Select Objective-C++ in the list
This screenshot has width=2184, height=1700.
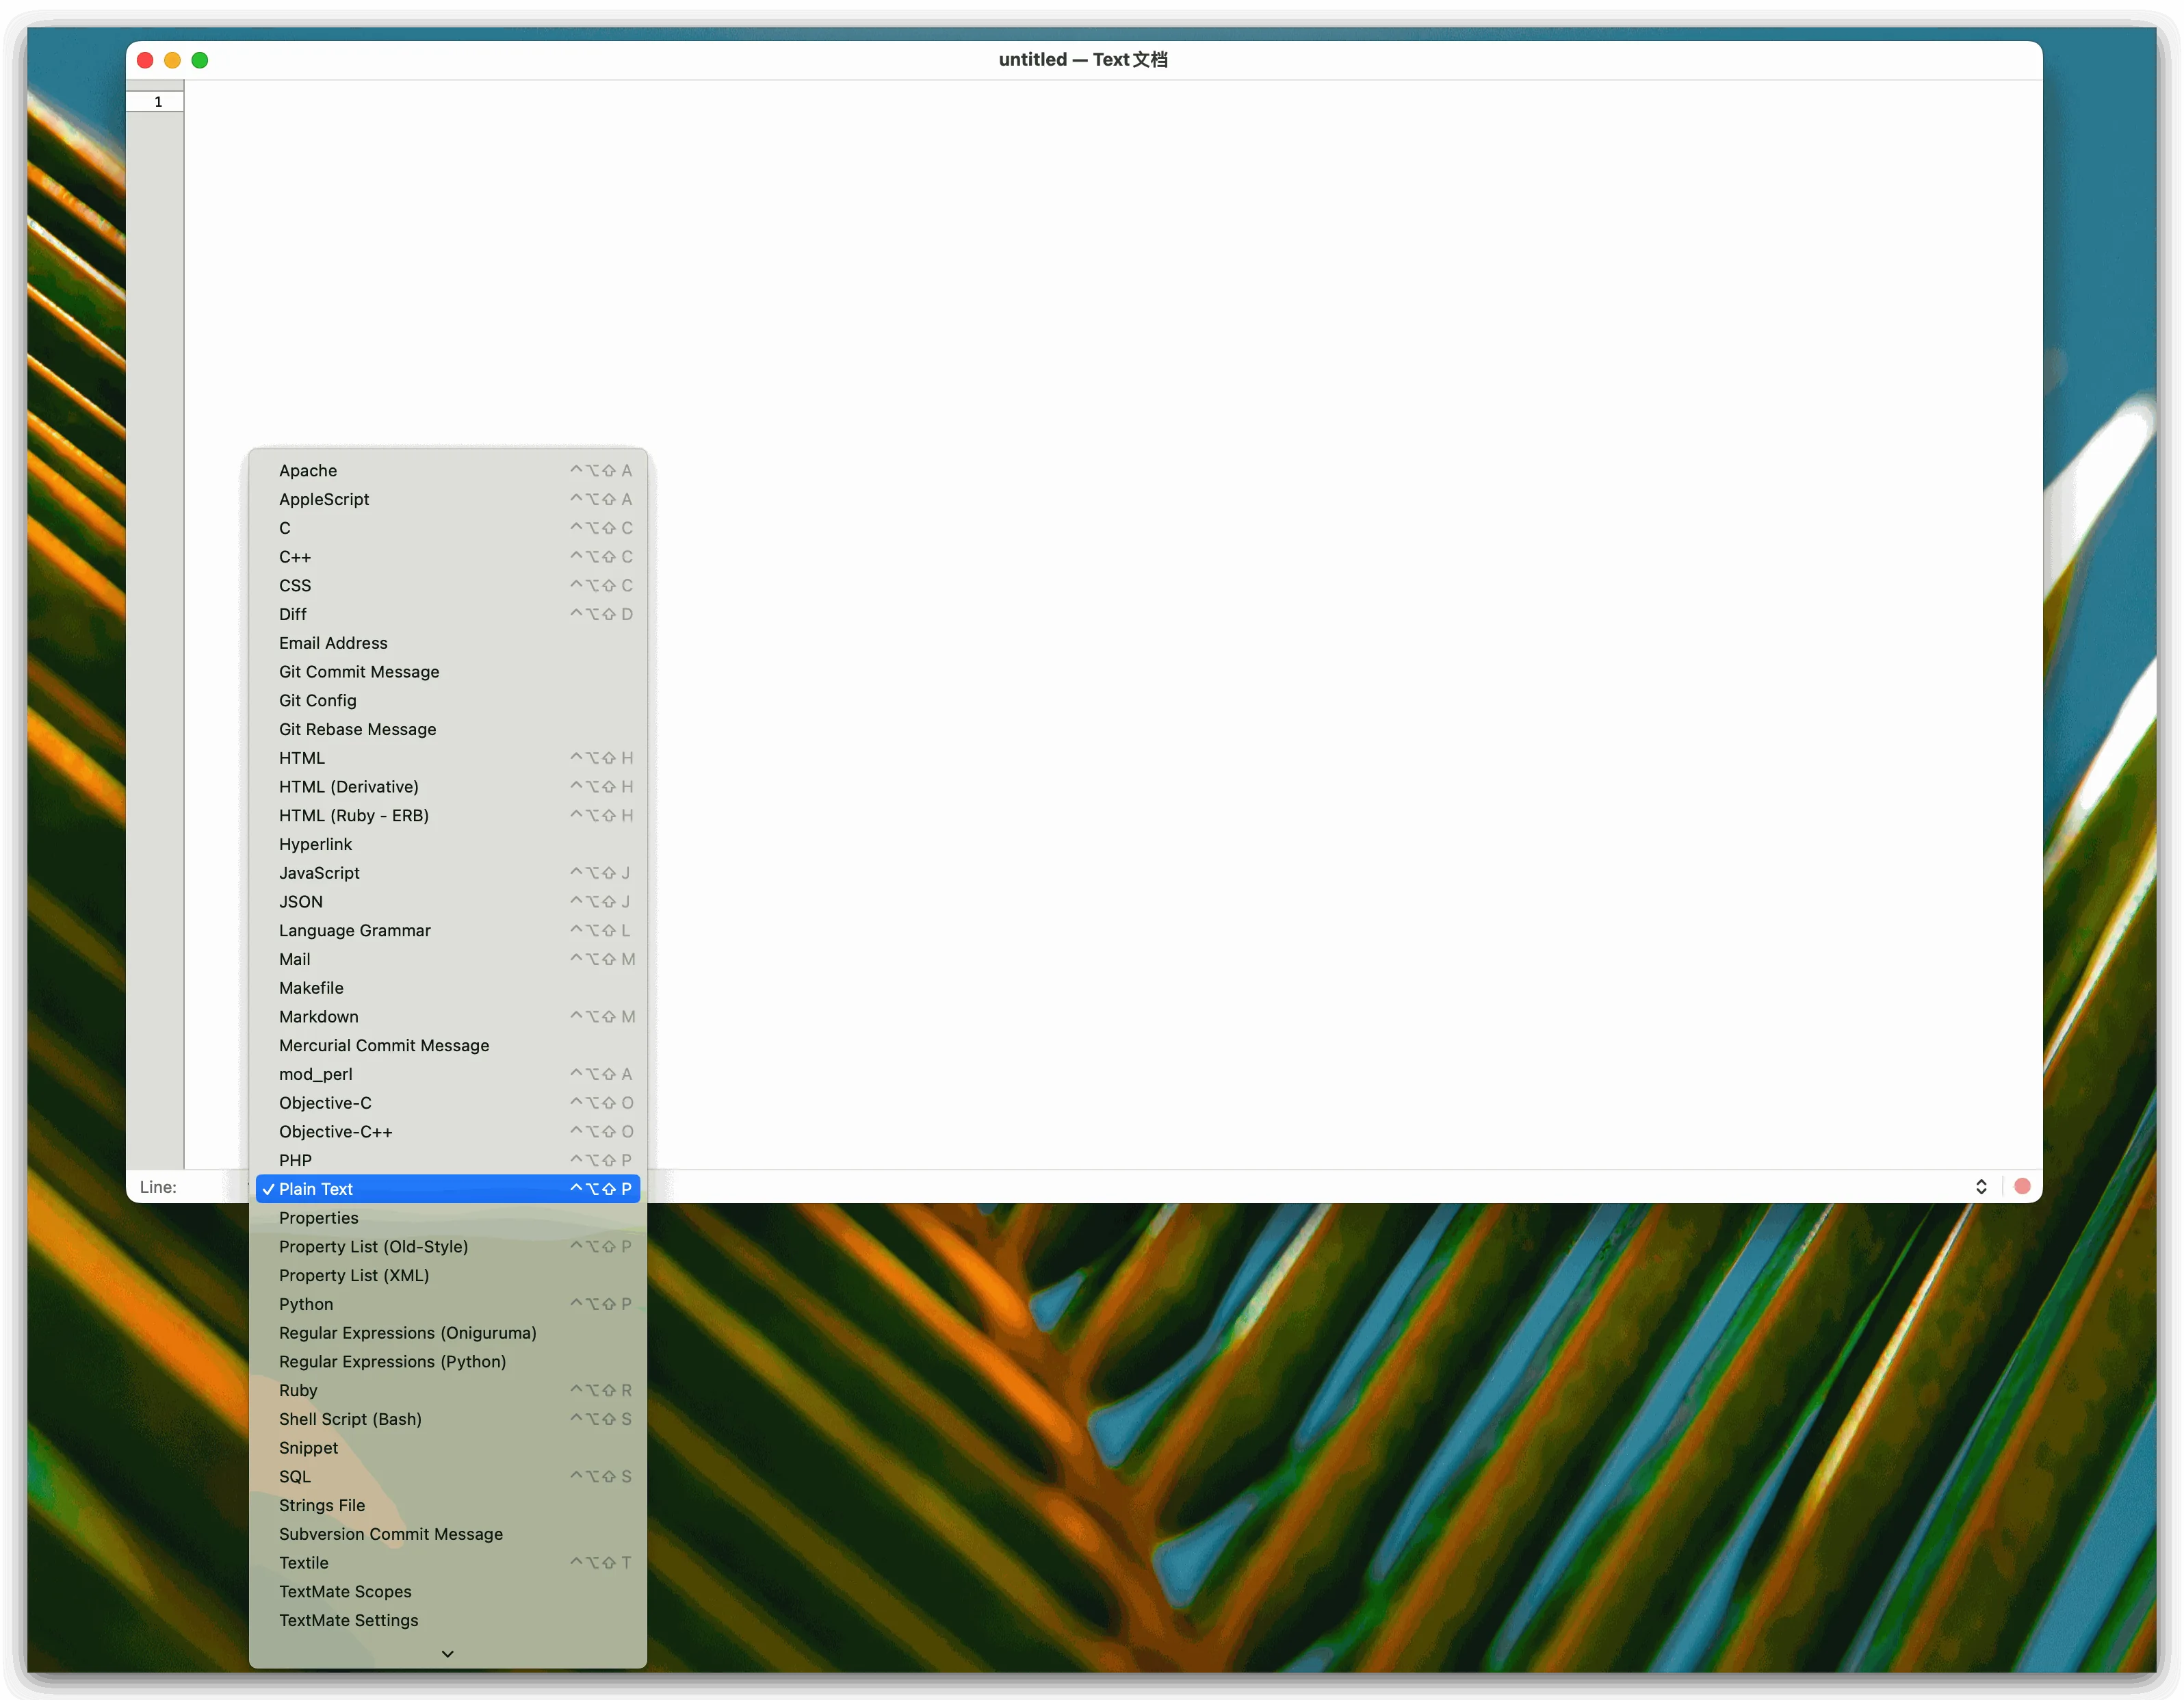point(335,1131)
